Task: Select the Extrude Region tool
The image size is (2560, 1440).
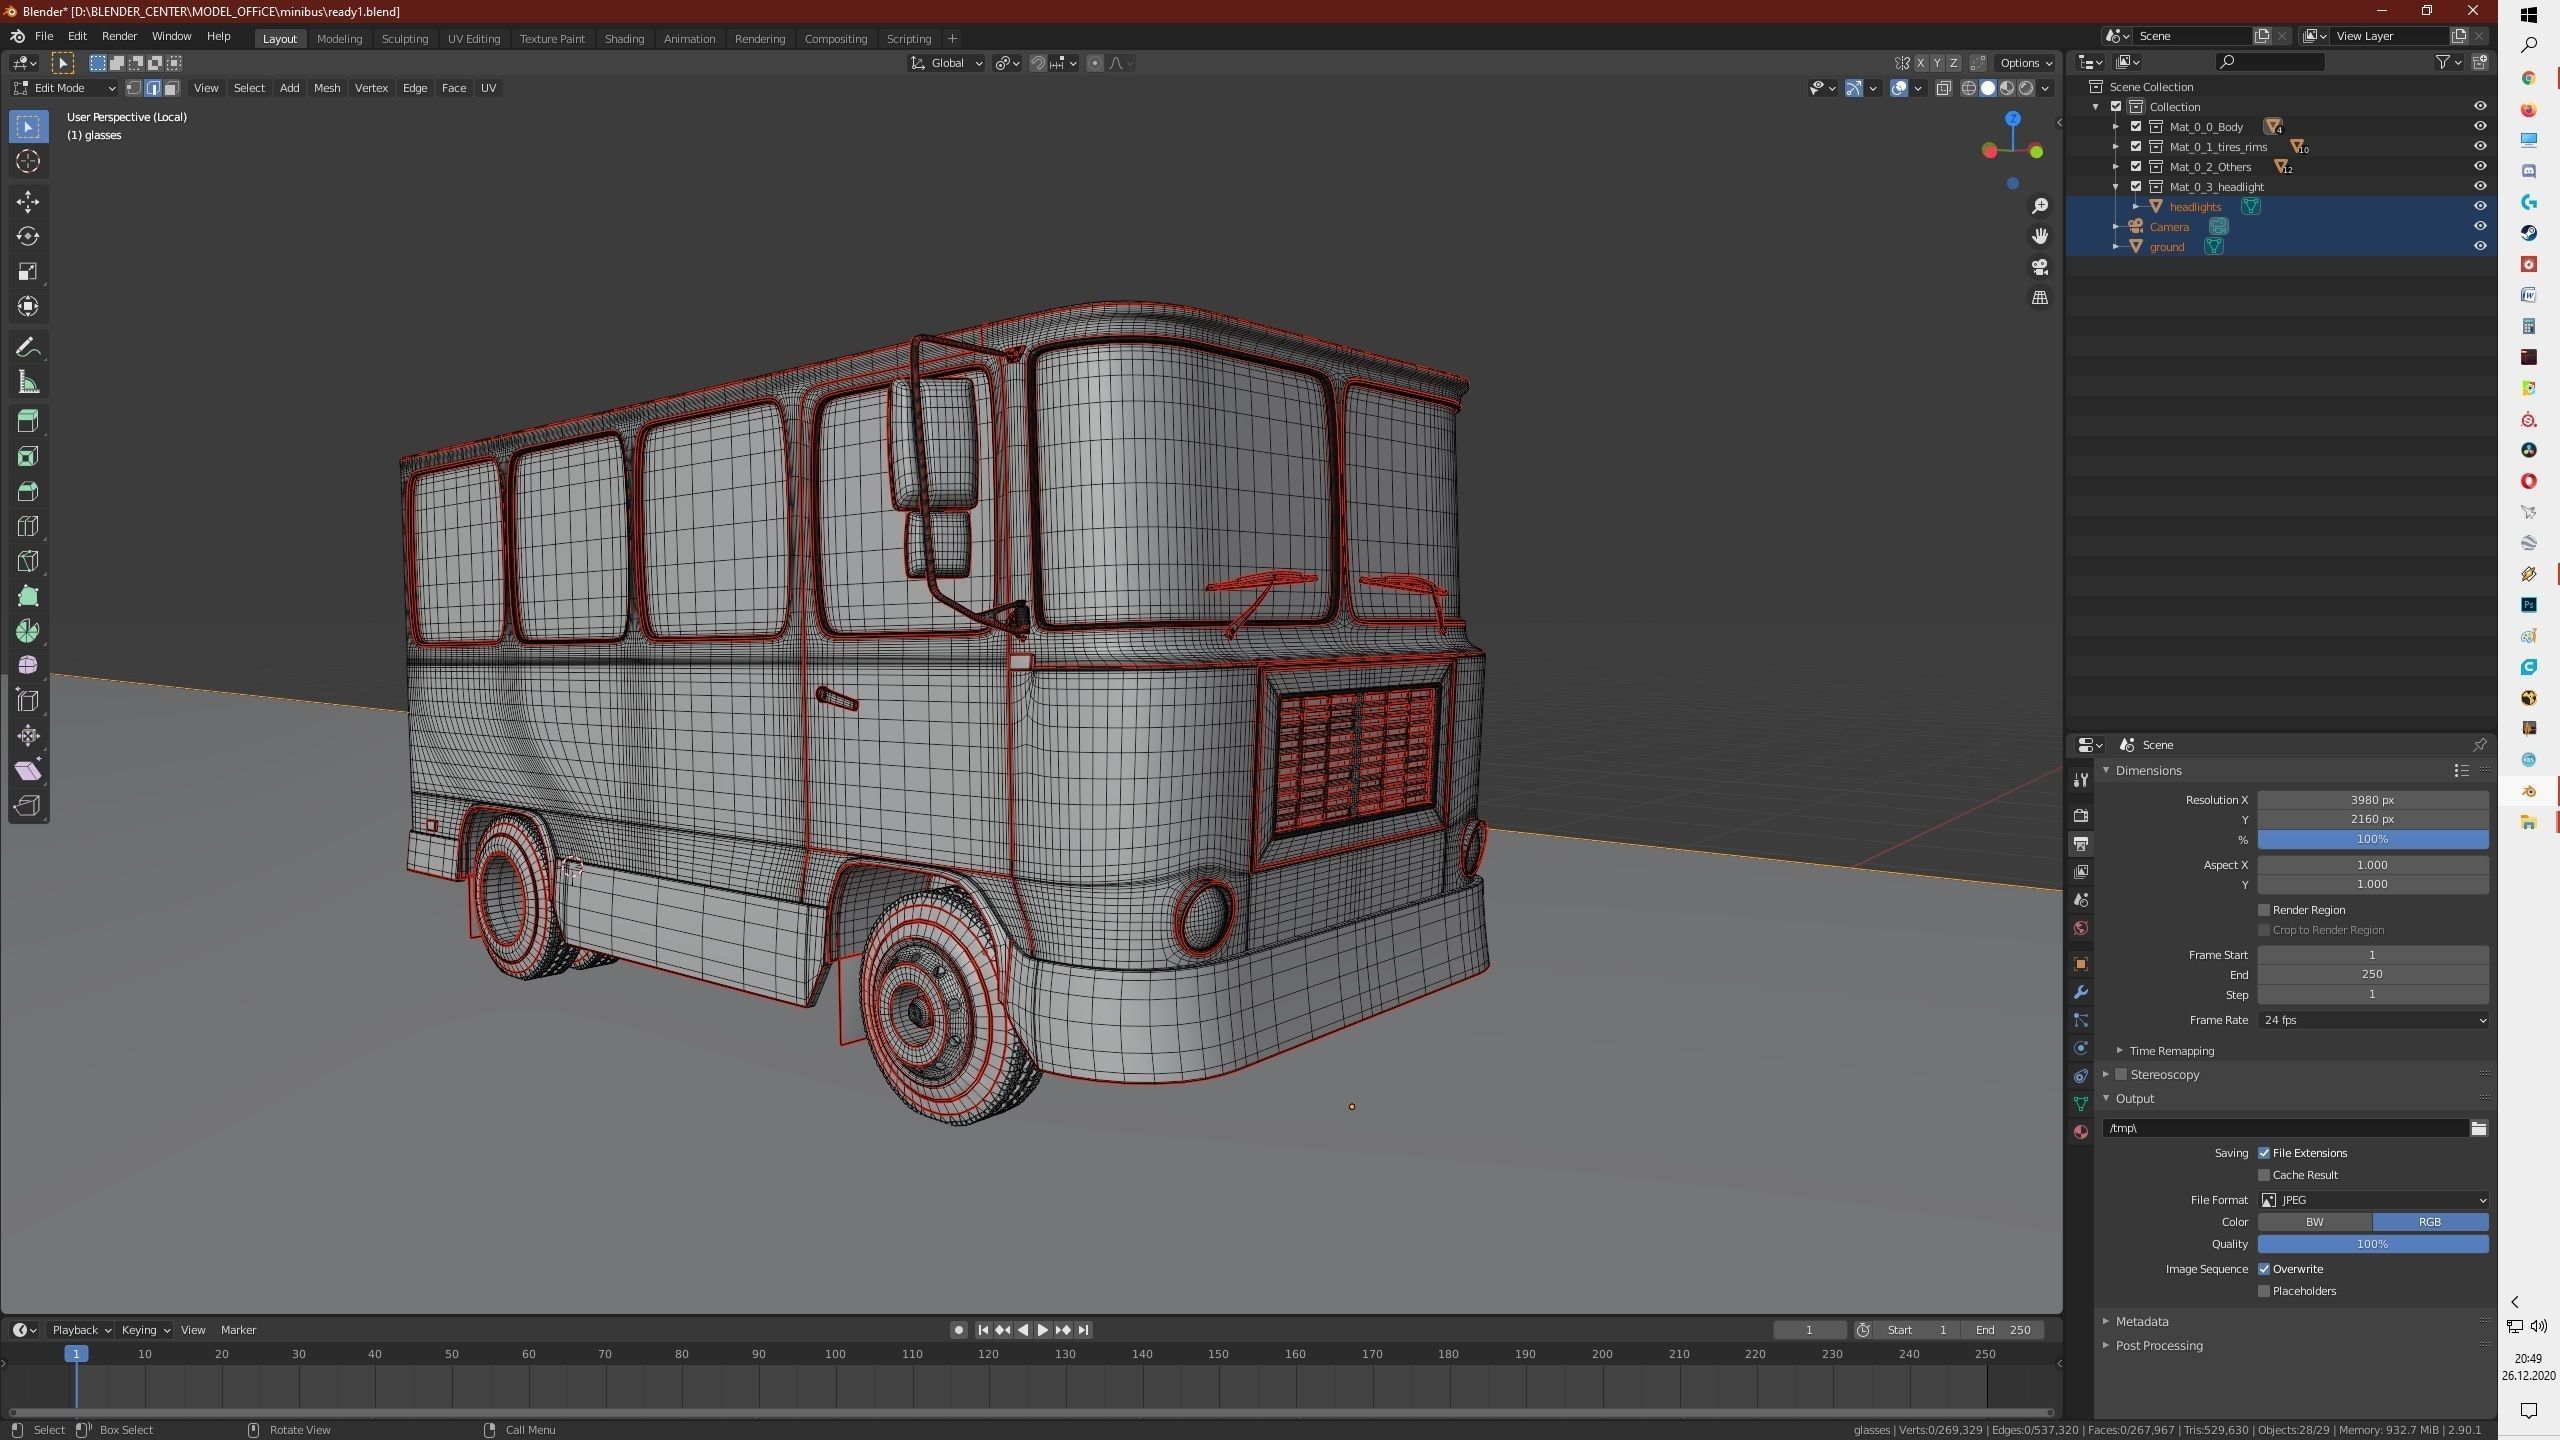Action: tap(28, 421)
